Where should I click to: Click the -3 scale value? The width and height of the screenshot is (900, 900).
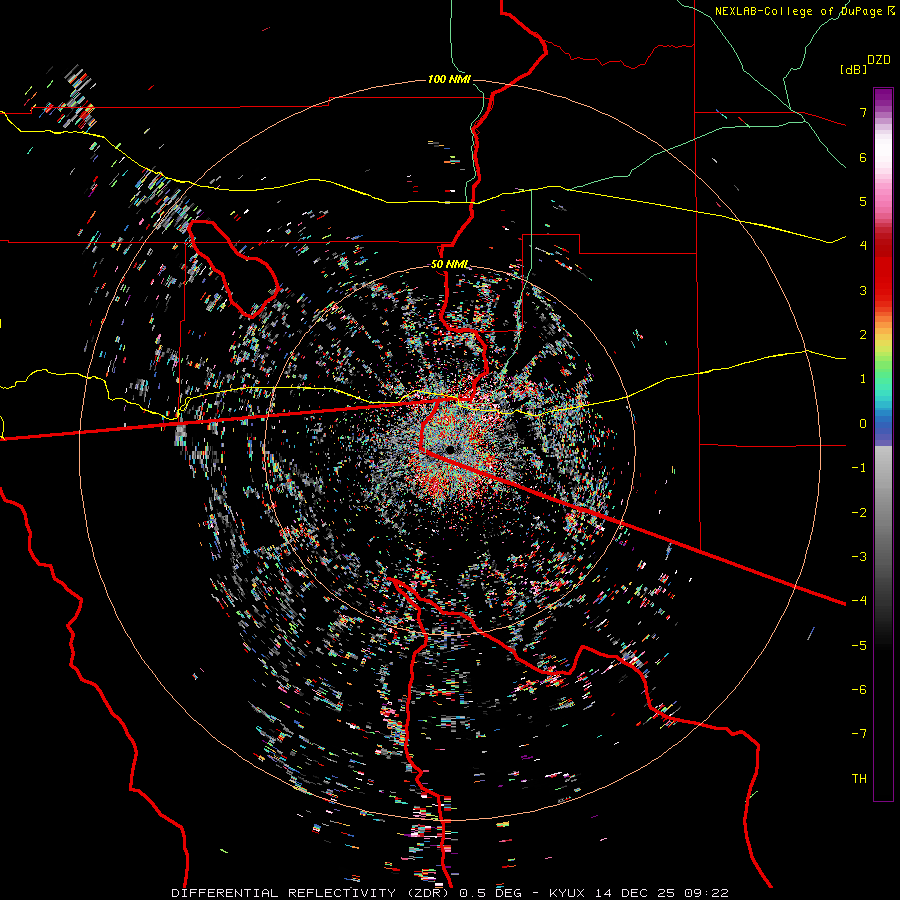tap(859, 557)
